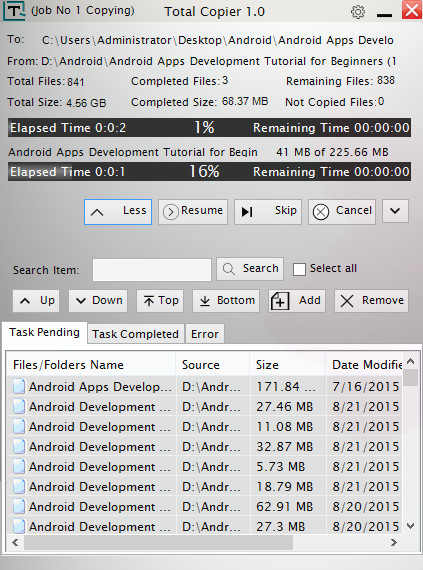The height and width of the screenshot is (570, 423).
Task: Click the file icon of 171.84 row
Action: point(19,386)
